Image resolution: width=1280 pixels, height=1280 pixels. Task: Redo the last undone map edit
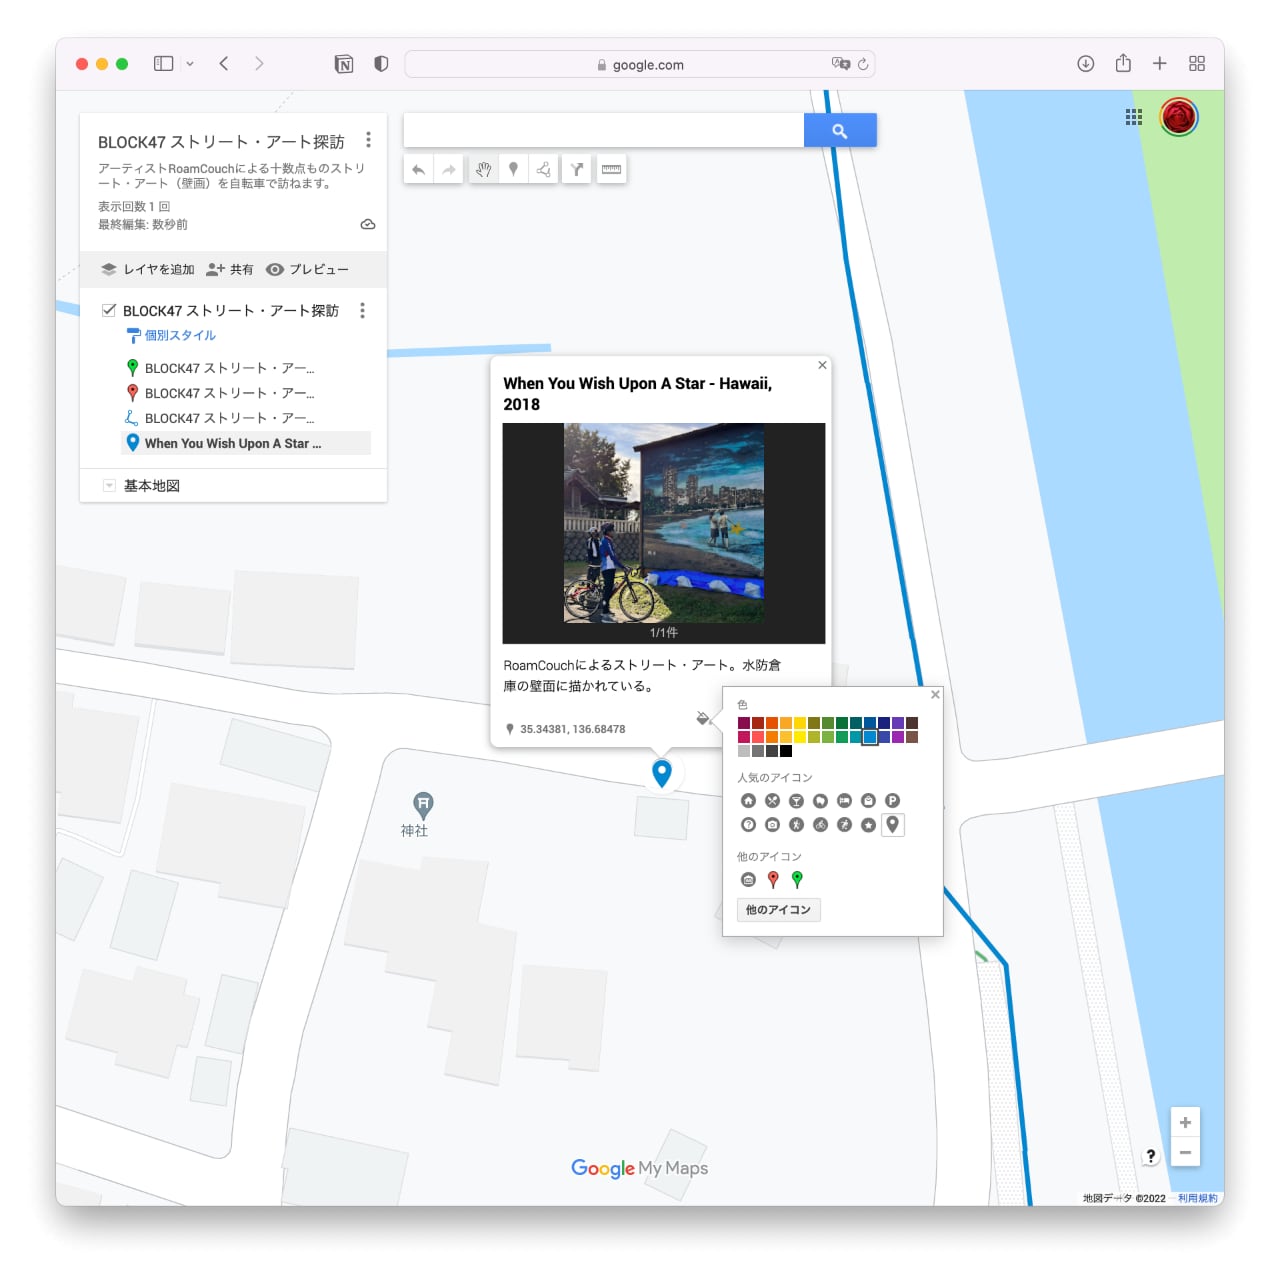tap(449, 169)
